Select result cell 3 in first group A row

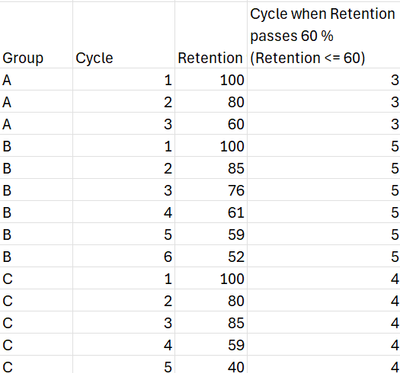pos(324,80)
